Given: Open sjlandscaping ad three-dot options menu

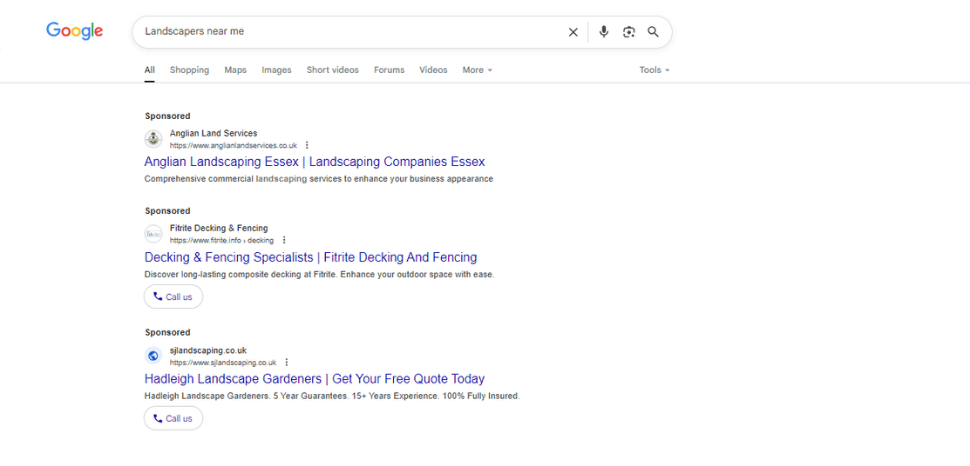Looking at the screenshot, I should 286,363.
